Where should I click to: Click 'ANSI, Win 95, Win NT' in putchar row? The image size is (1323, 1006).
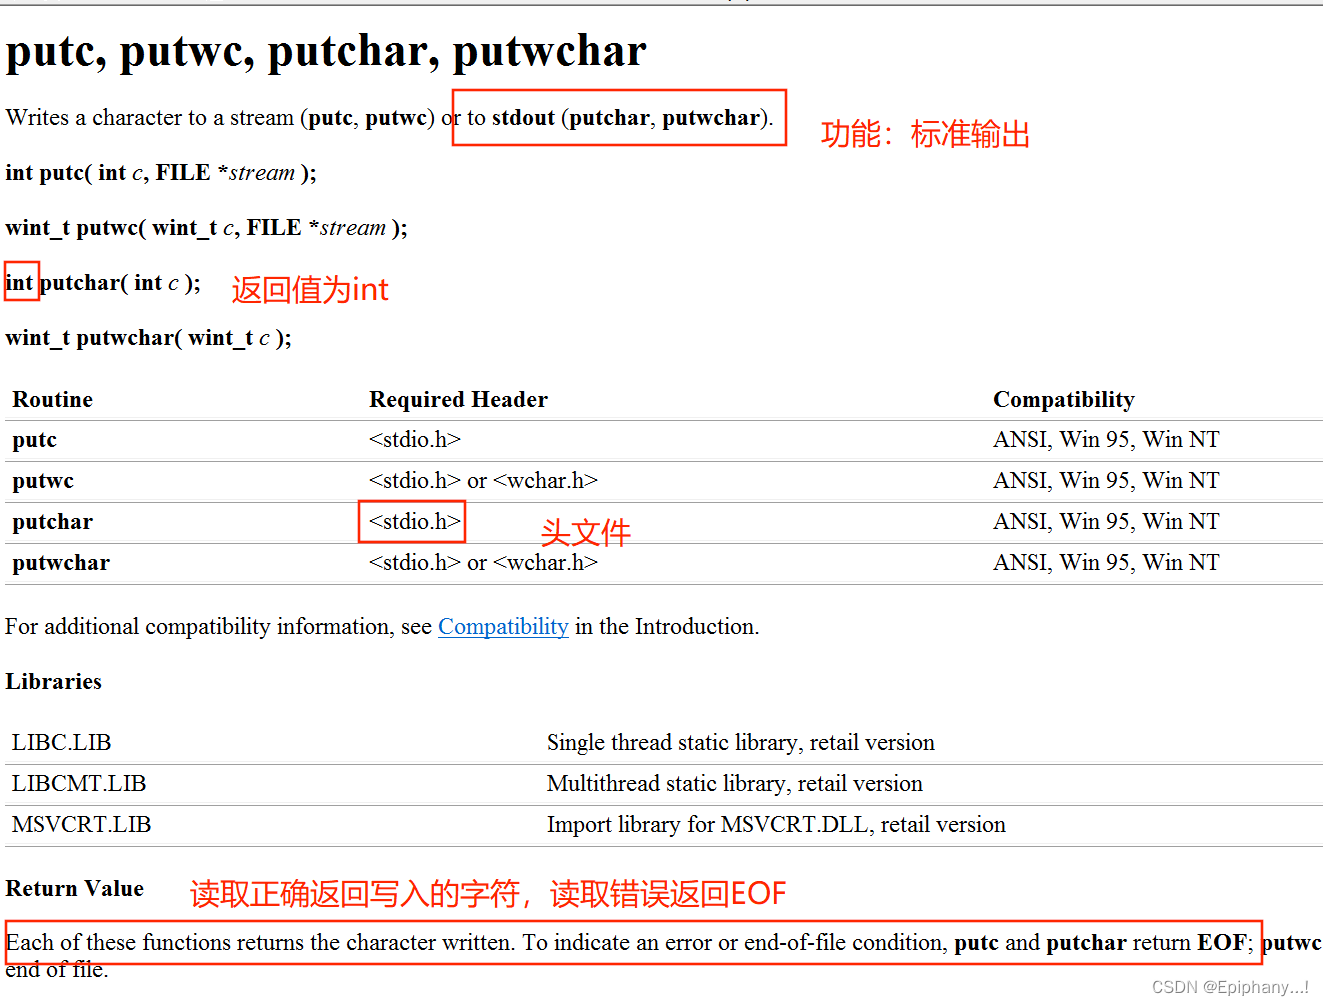1106,522
